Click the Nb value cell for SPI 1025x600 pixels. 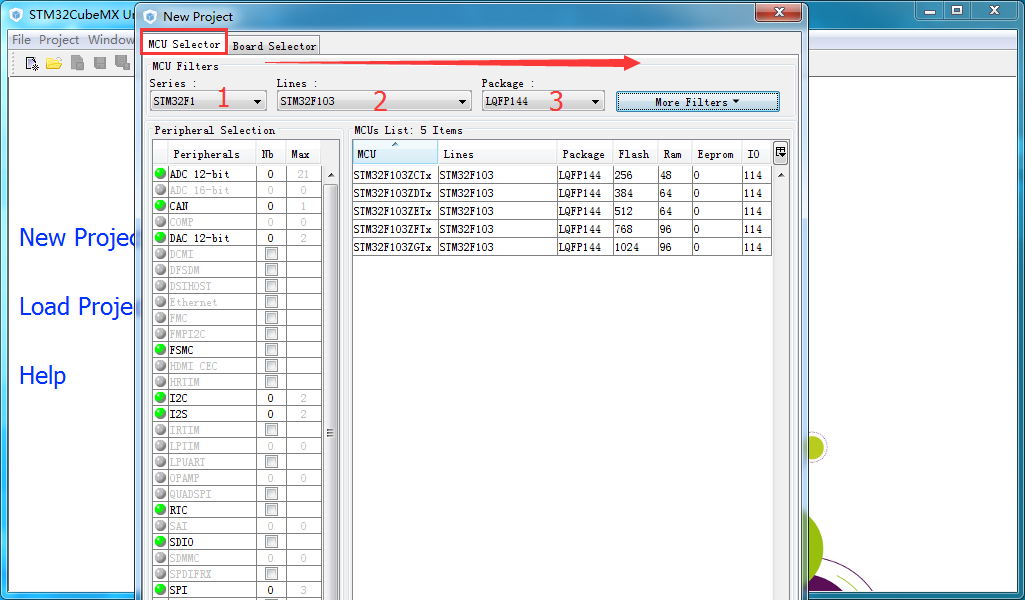(x=271, y=590)
